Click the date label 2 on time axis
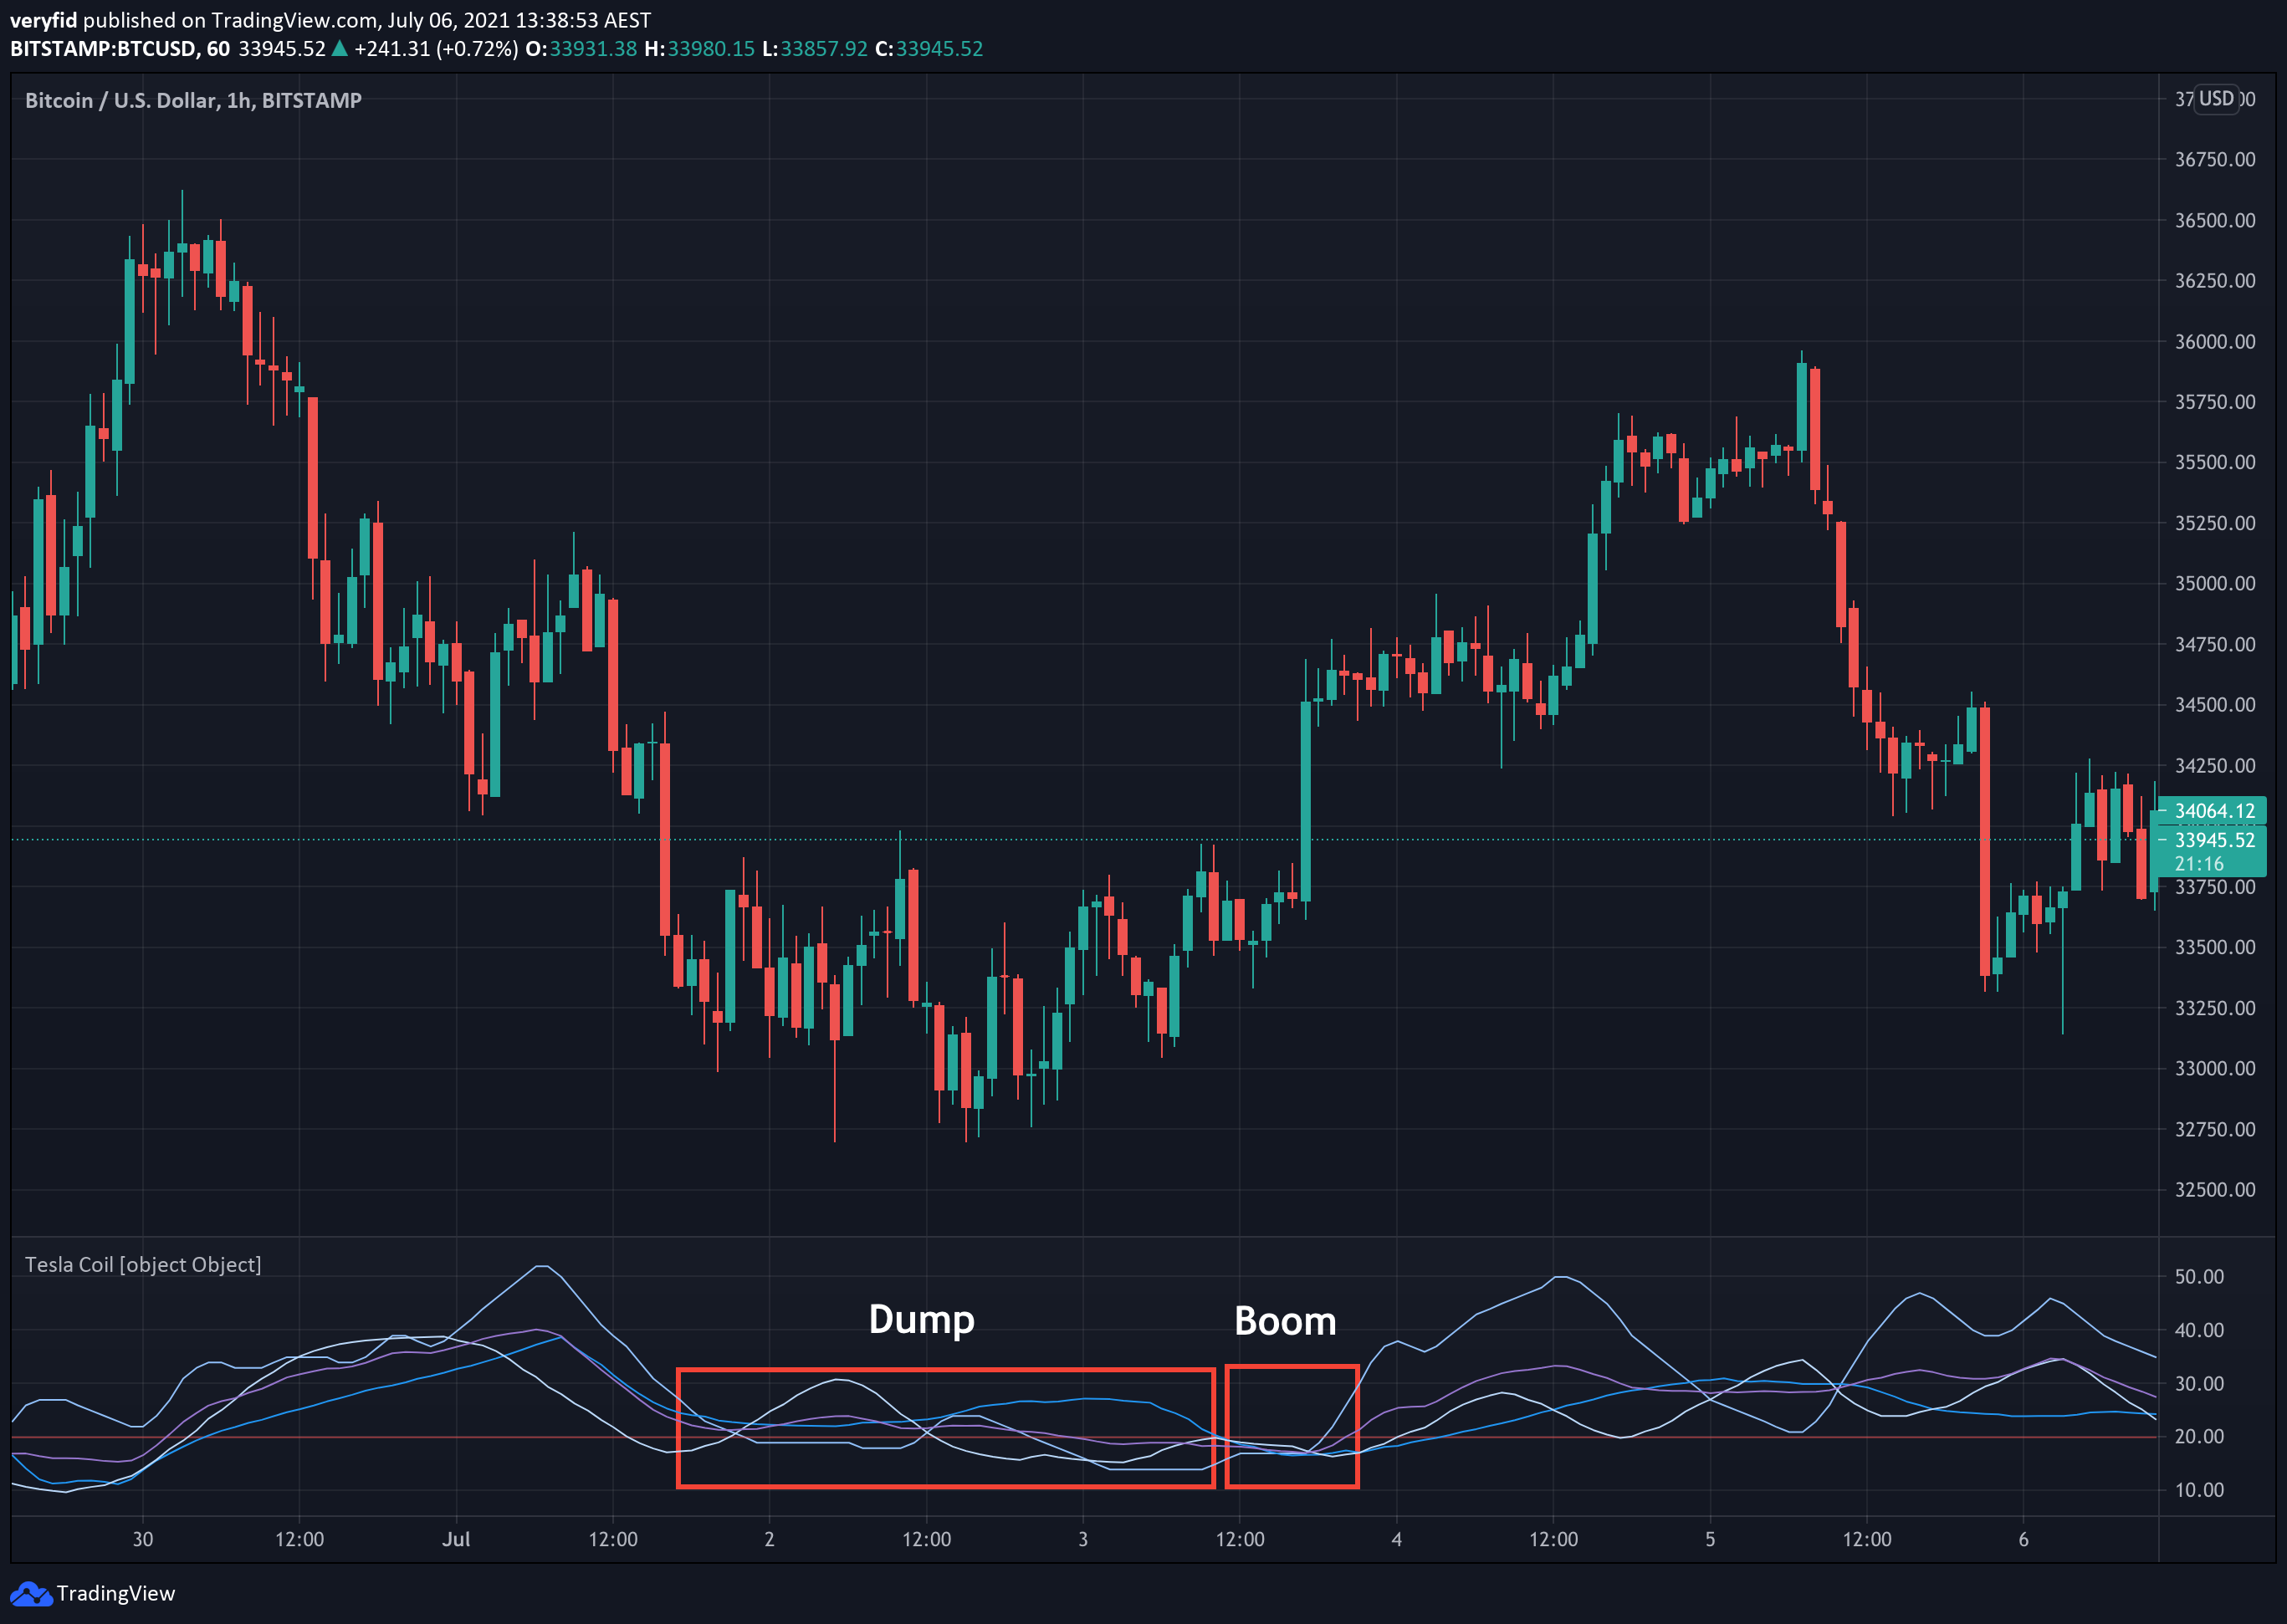 tap(770, 1539)
